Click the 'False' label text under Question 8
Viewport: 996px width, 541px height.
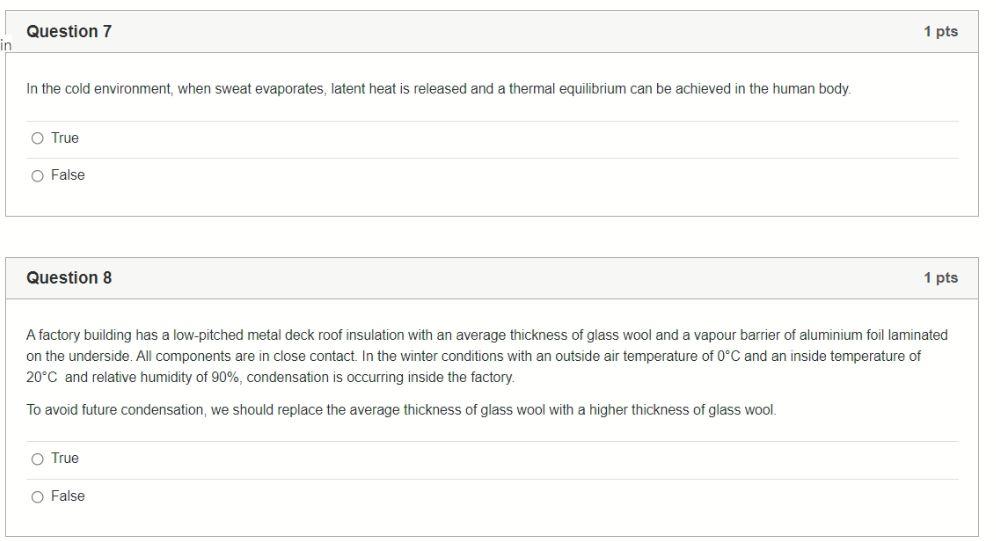(67, 497)
